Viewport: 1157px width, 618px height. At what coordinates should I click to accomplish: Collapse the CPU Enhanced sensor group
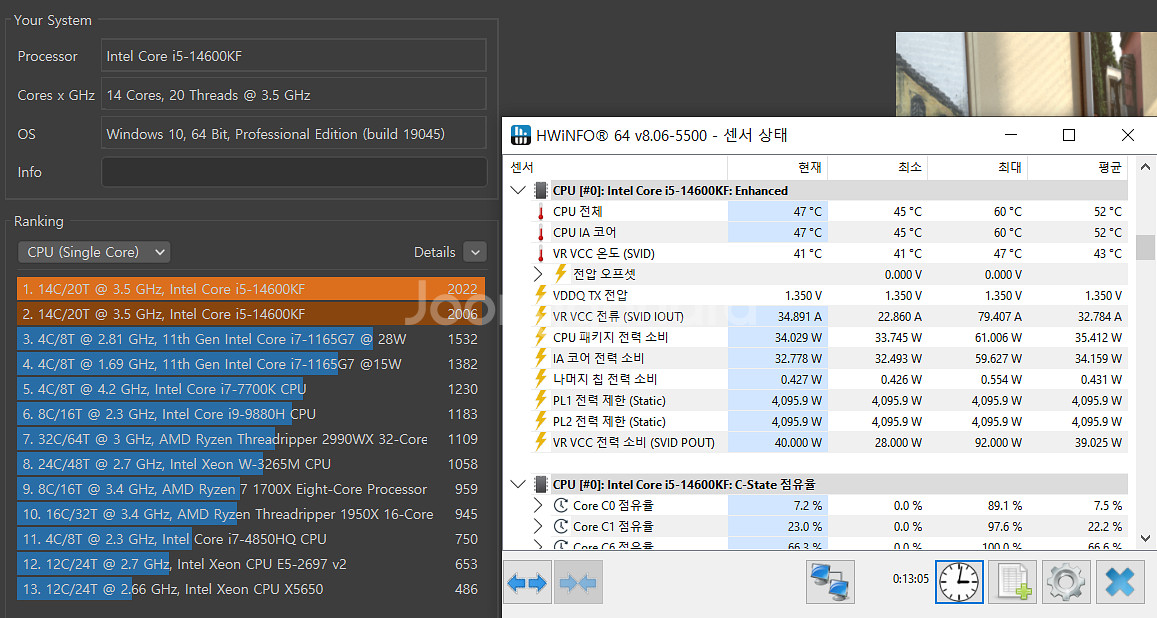(518, 190)
